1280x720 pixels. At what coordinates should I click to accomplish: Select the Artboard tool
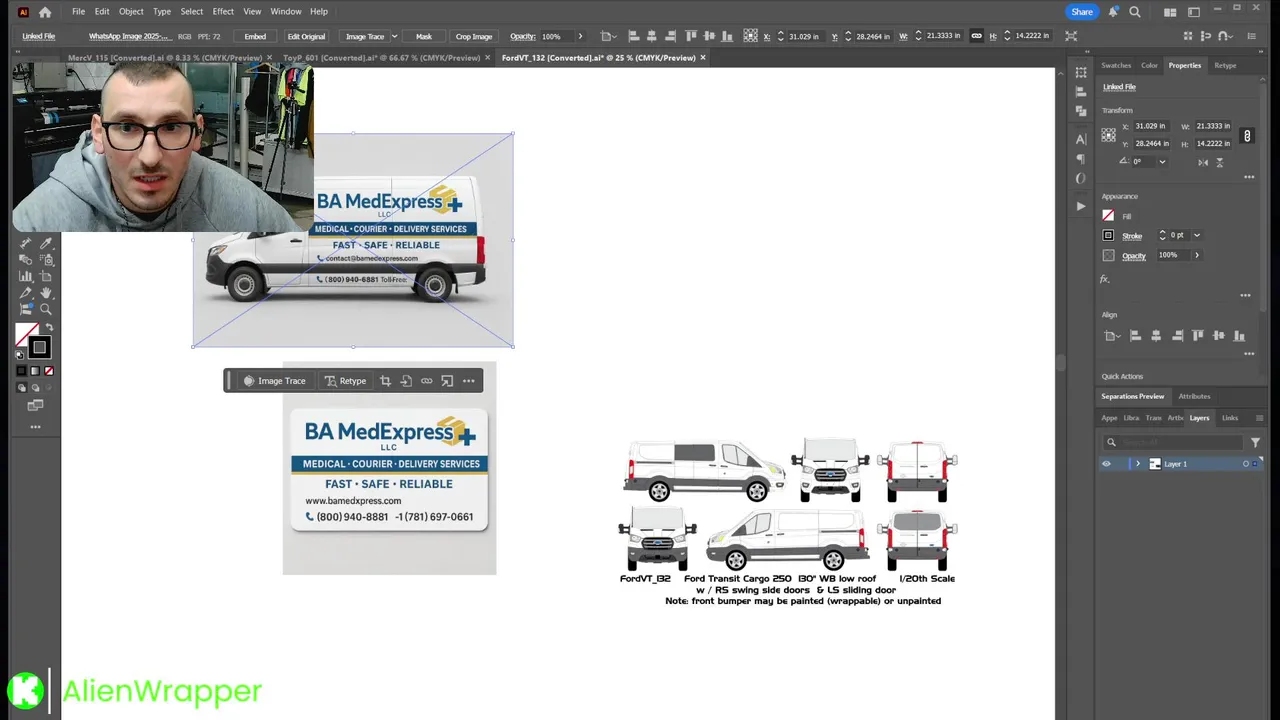click(46, 276)
